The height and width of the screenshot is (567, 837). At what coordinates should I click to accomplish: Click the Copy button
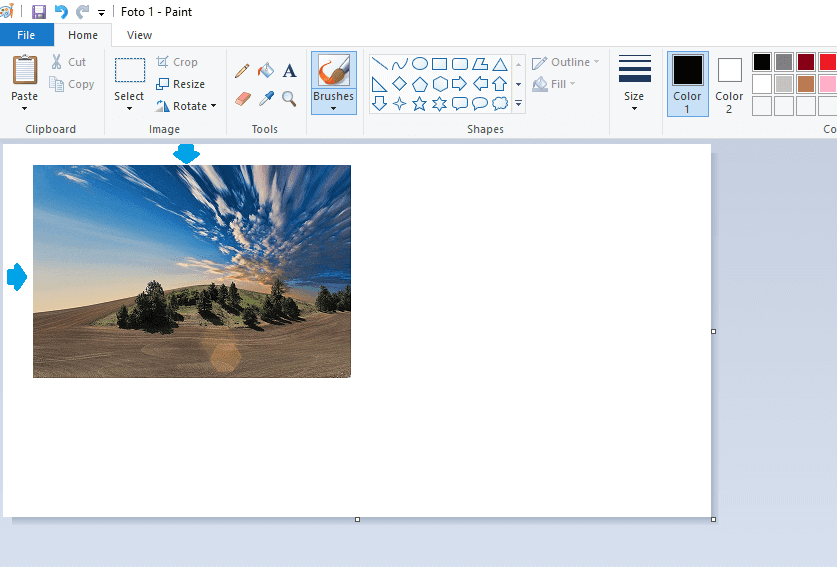tap(72, 84)
